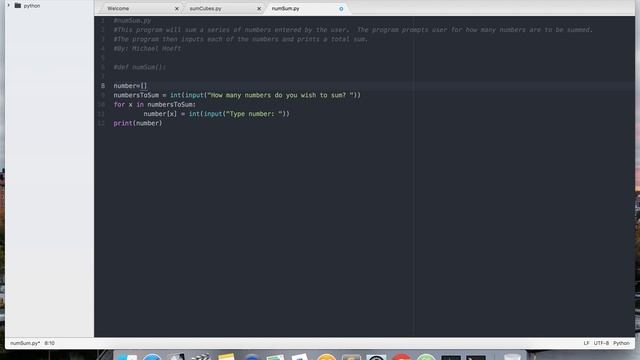Click the 'for x in numbersToSum:' line
Screen dimensions: 640x360
click(x=155, y=104)
